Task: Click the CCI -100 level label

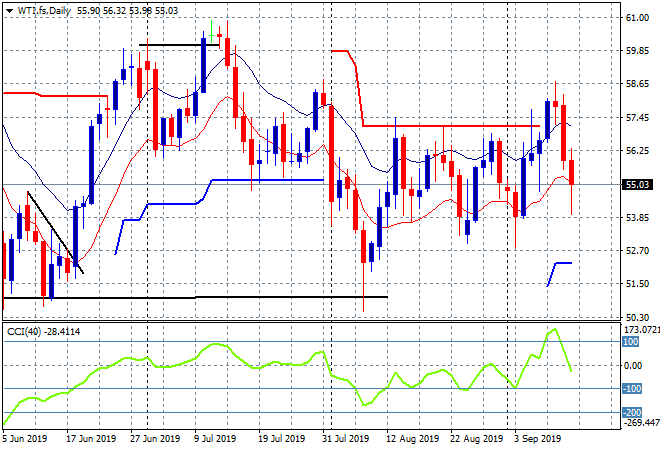Action: tap(632, 389)
